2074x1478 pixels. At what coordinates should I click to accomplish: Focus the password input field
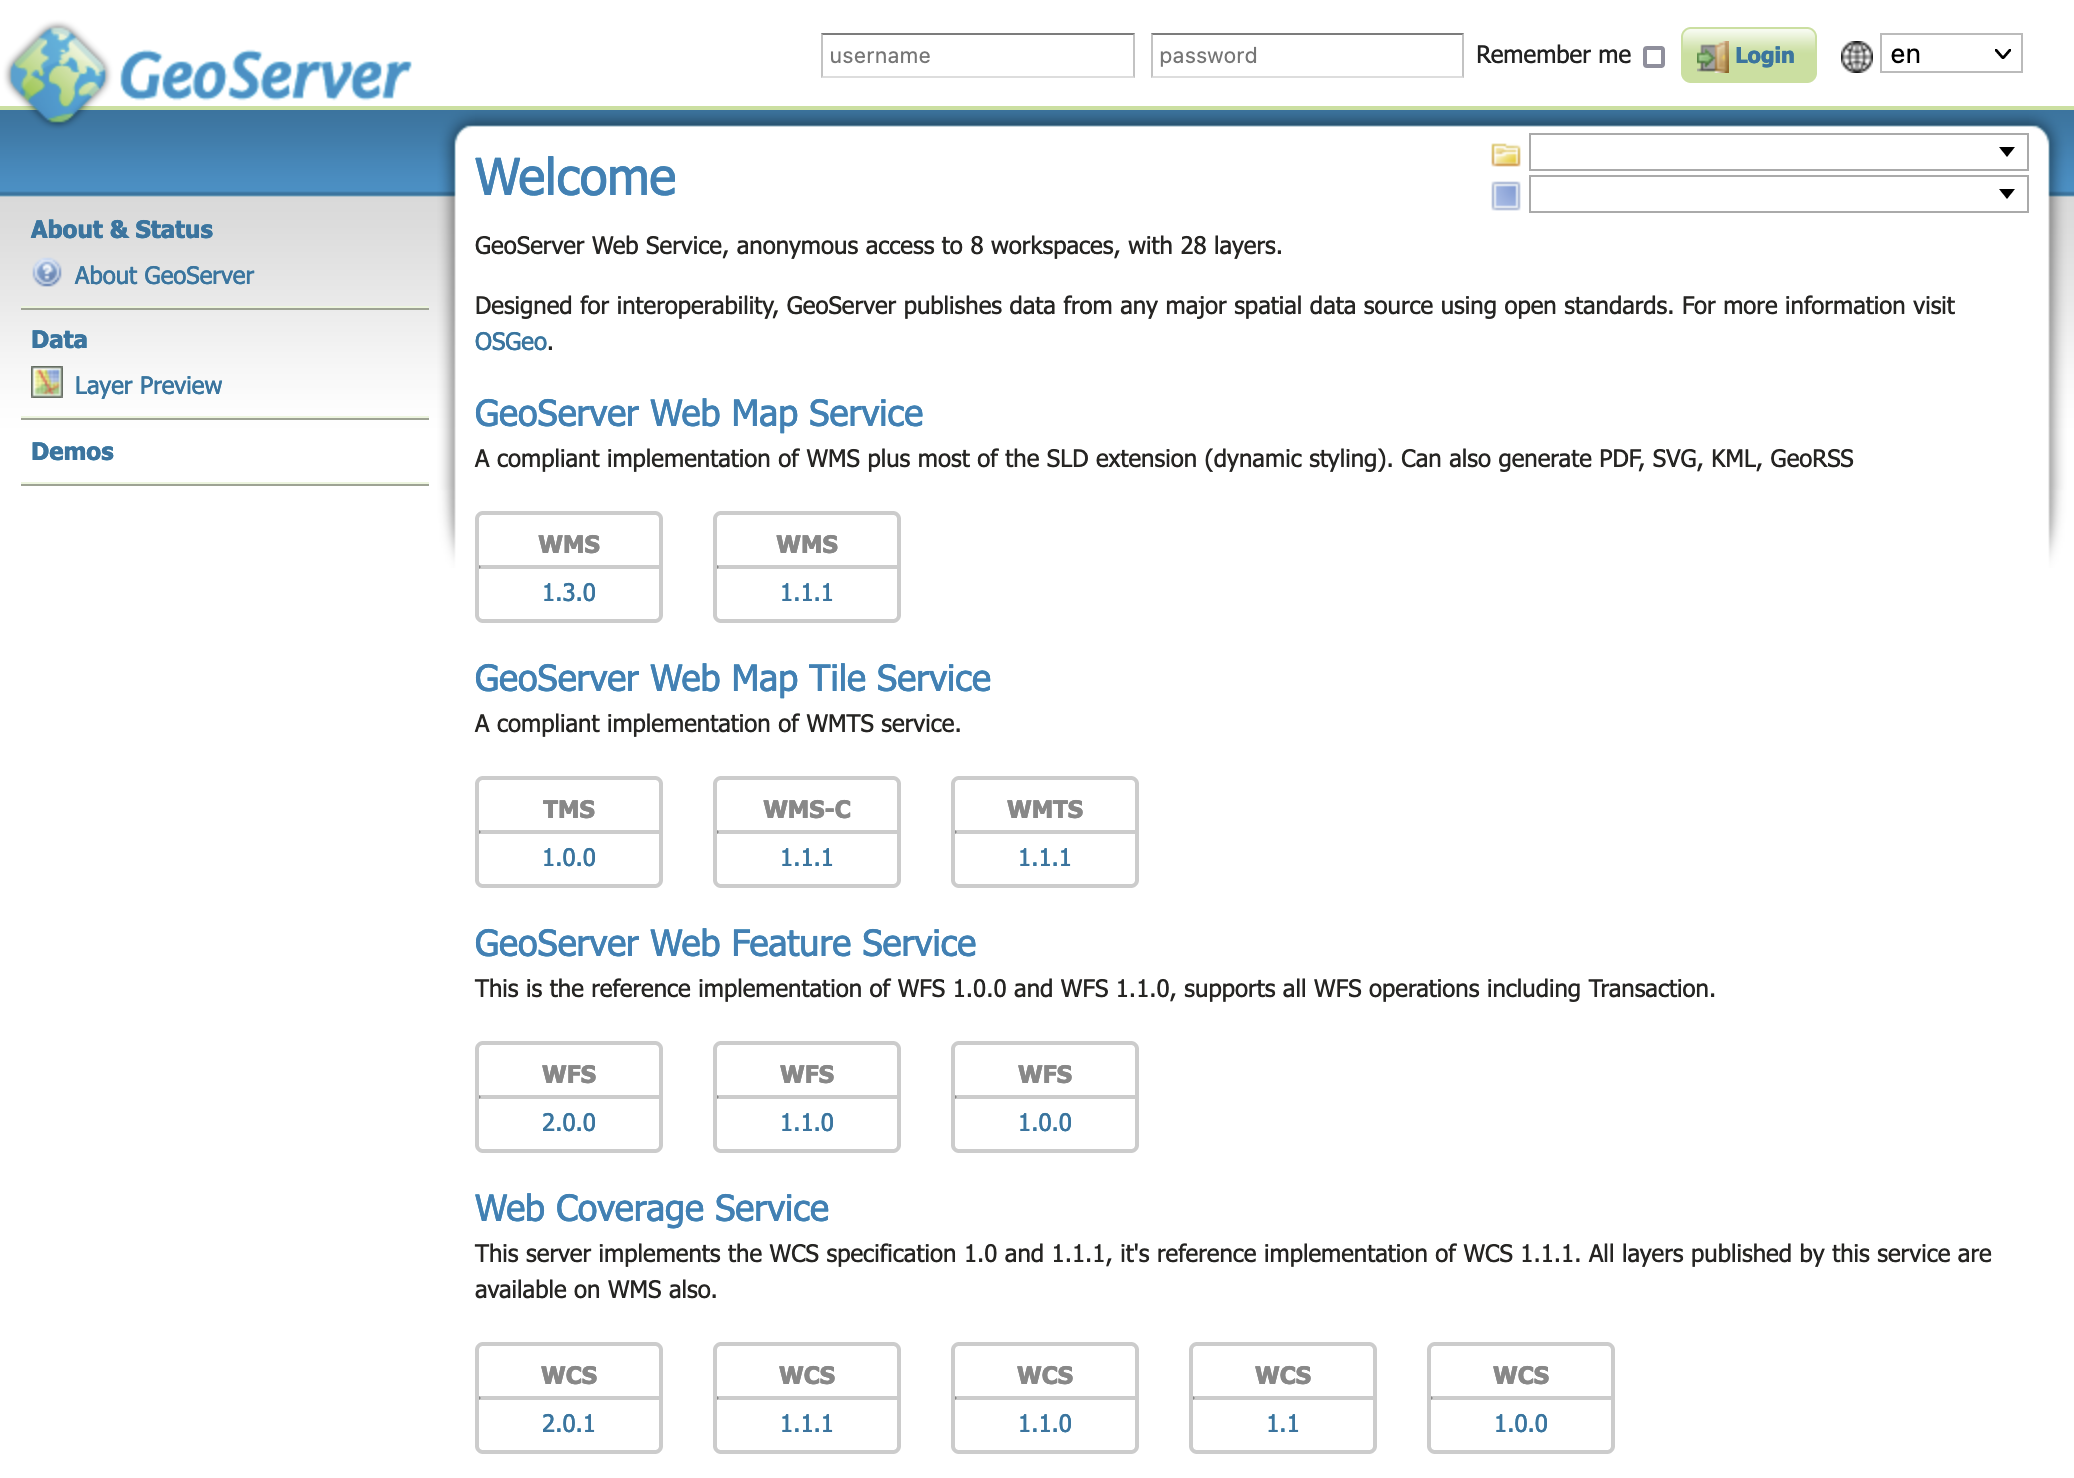point(1306,56)
